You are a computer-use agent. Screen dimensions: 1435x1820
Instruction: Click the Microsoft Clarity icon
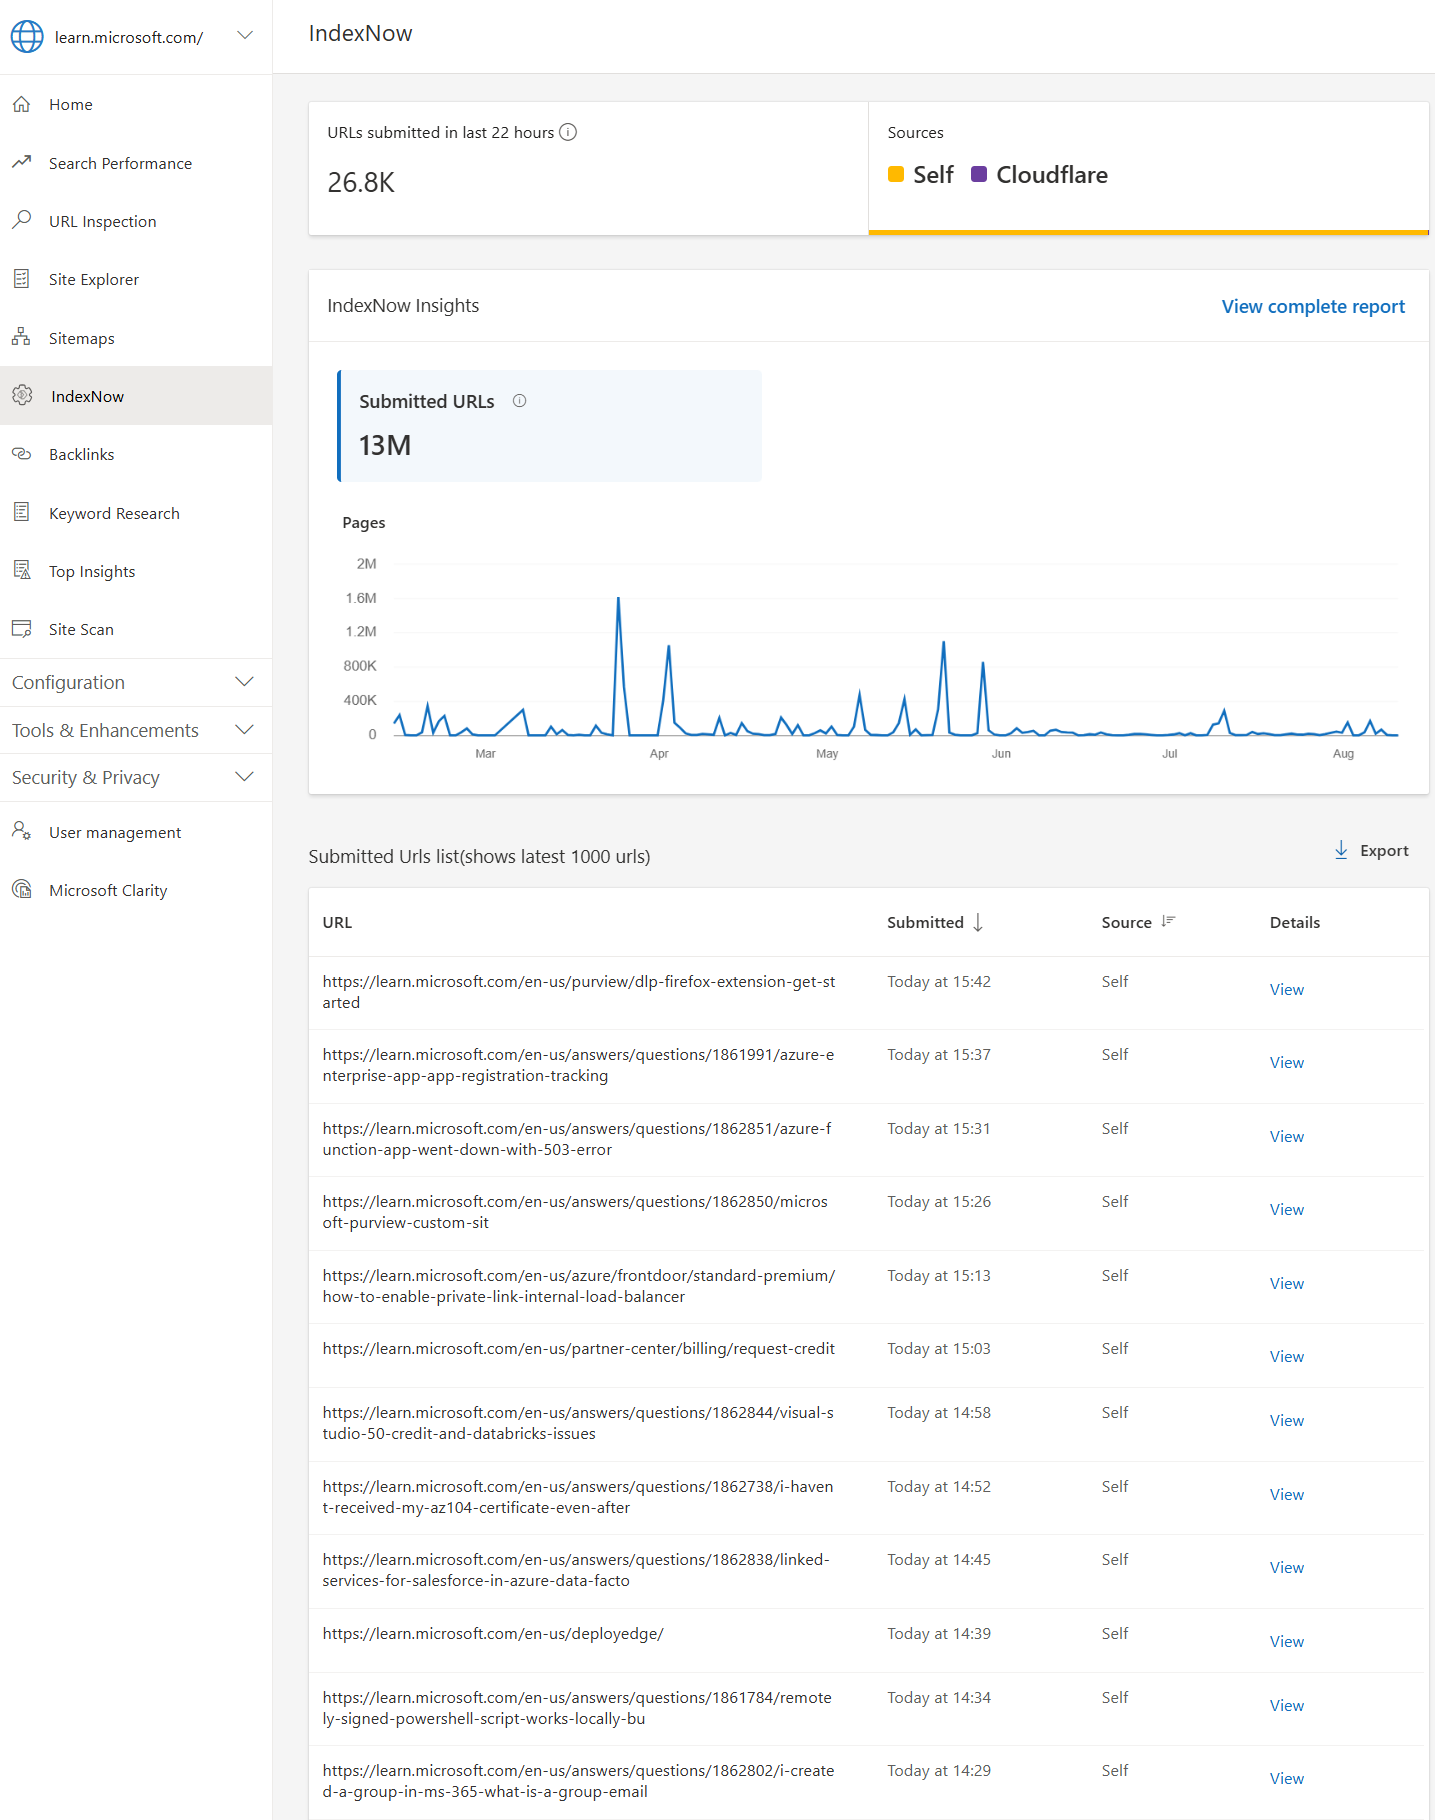[21, 890]
